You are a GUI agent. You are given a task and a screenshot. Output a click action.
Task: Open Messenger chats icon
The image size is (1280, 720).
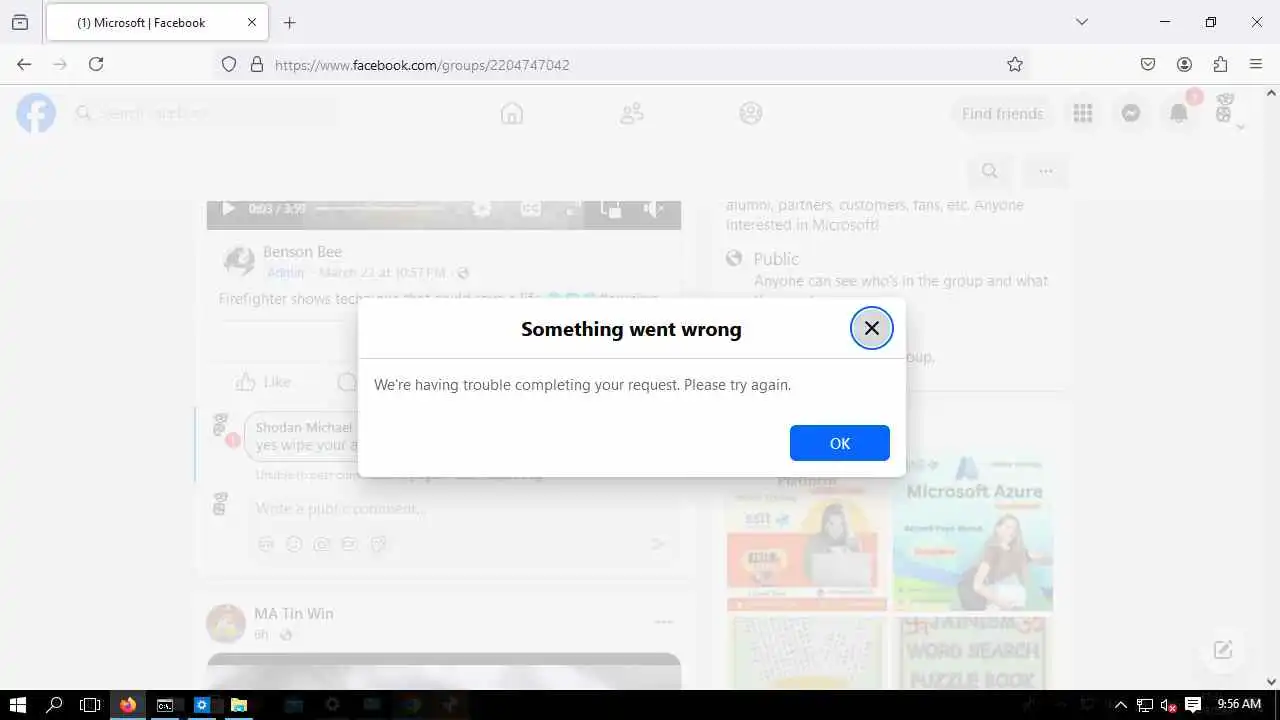pyautogui.click(x=1131, y=113)
